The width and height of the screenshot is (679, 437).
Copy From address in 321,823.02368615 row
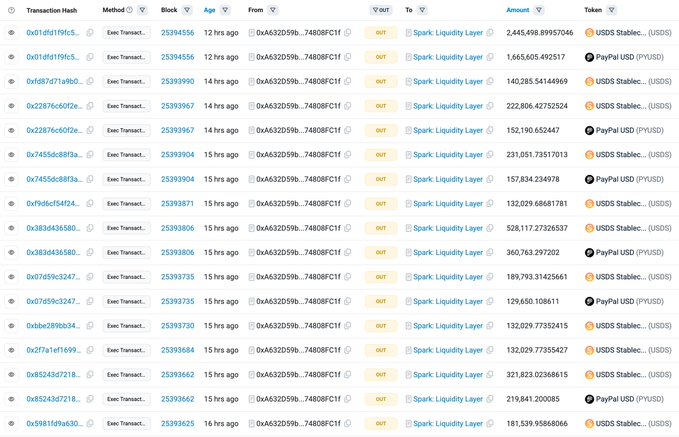click(347, 375)
